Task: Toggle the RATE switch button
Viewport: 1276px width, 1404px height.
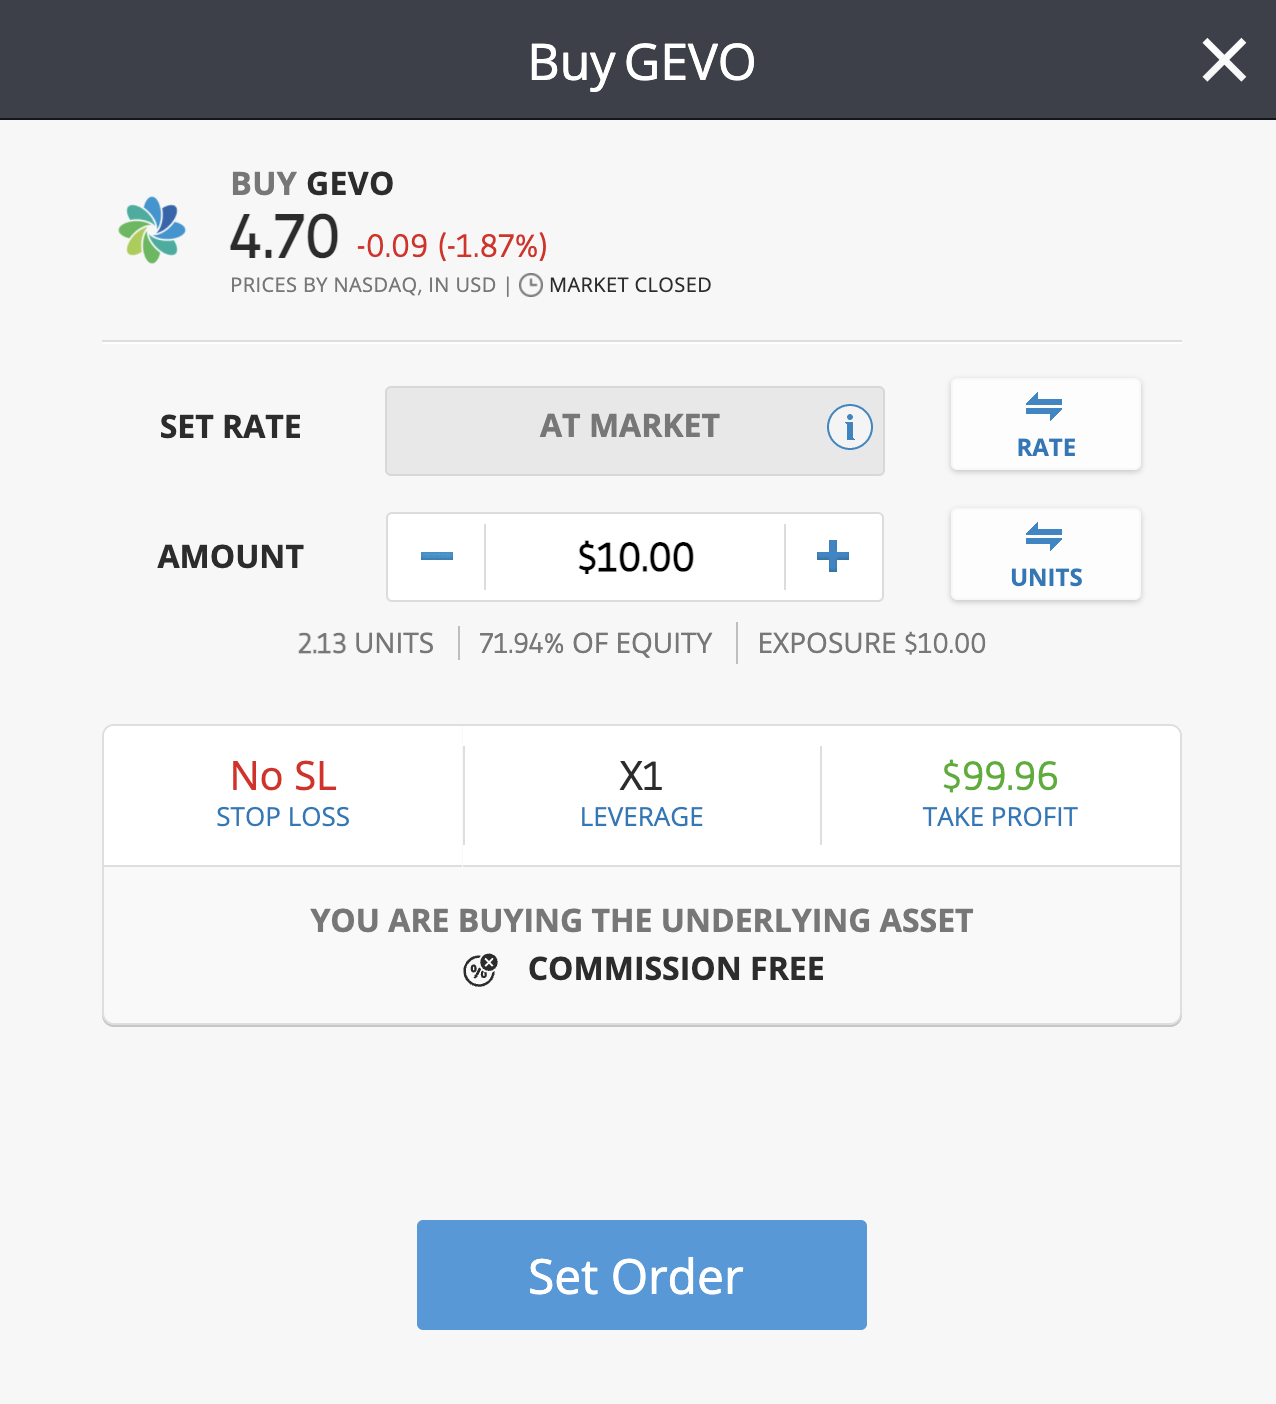Action: (1046, 424)
